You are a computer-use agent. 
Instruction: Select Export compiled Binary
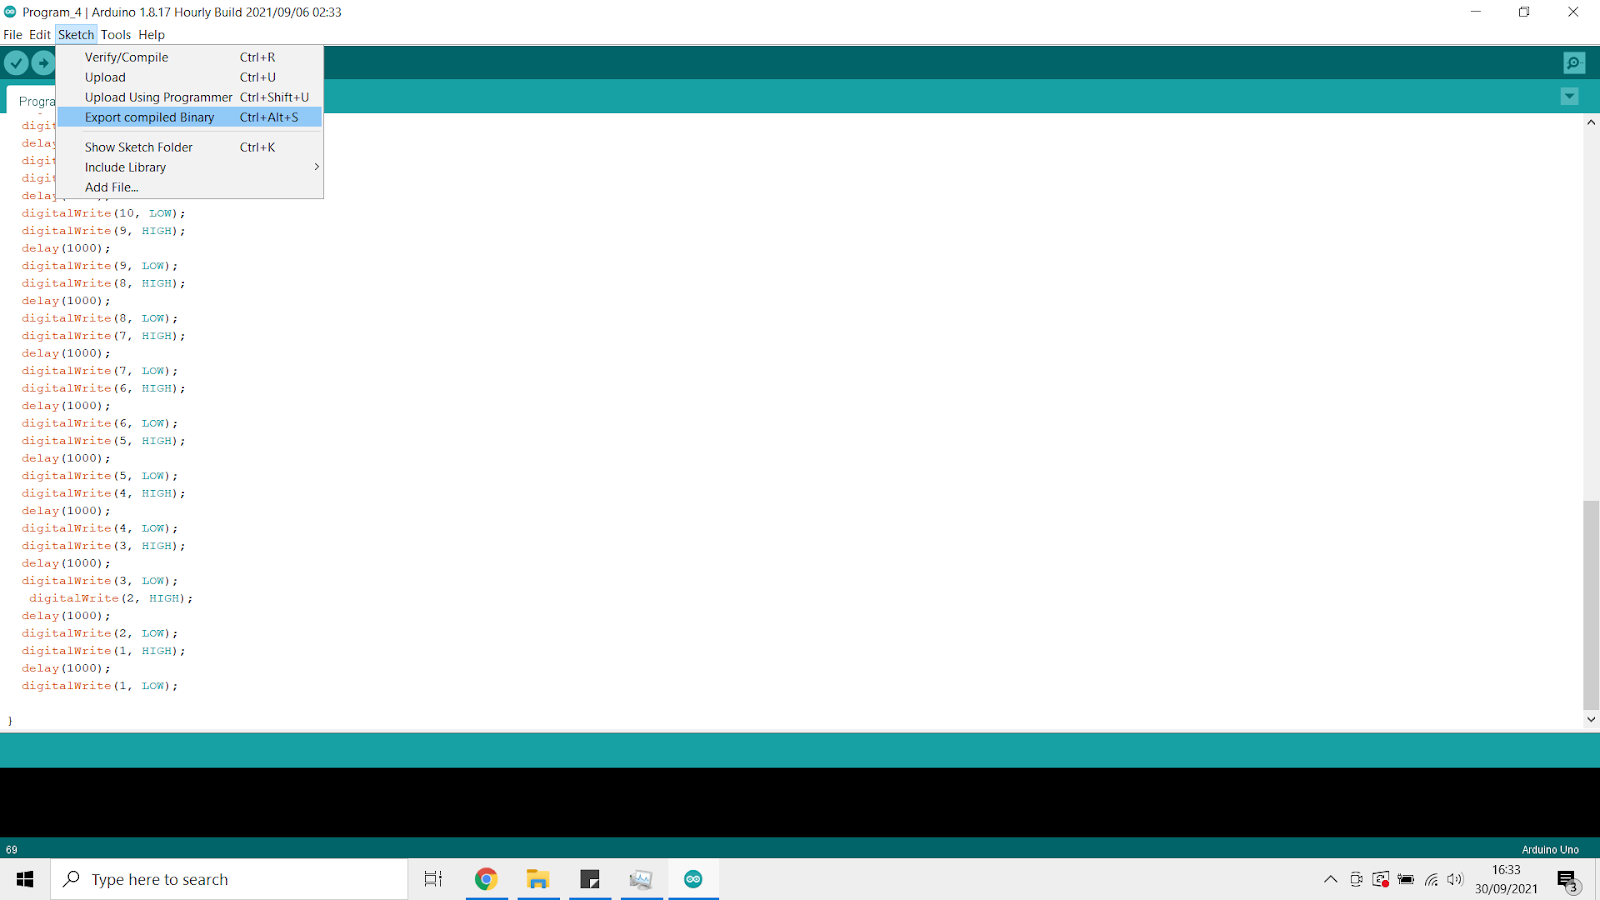pyautogui.click(x=189, y=117)
